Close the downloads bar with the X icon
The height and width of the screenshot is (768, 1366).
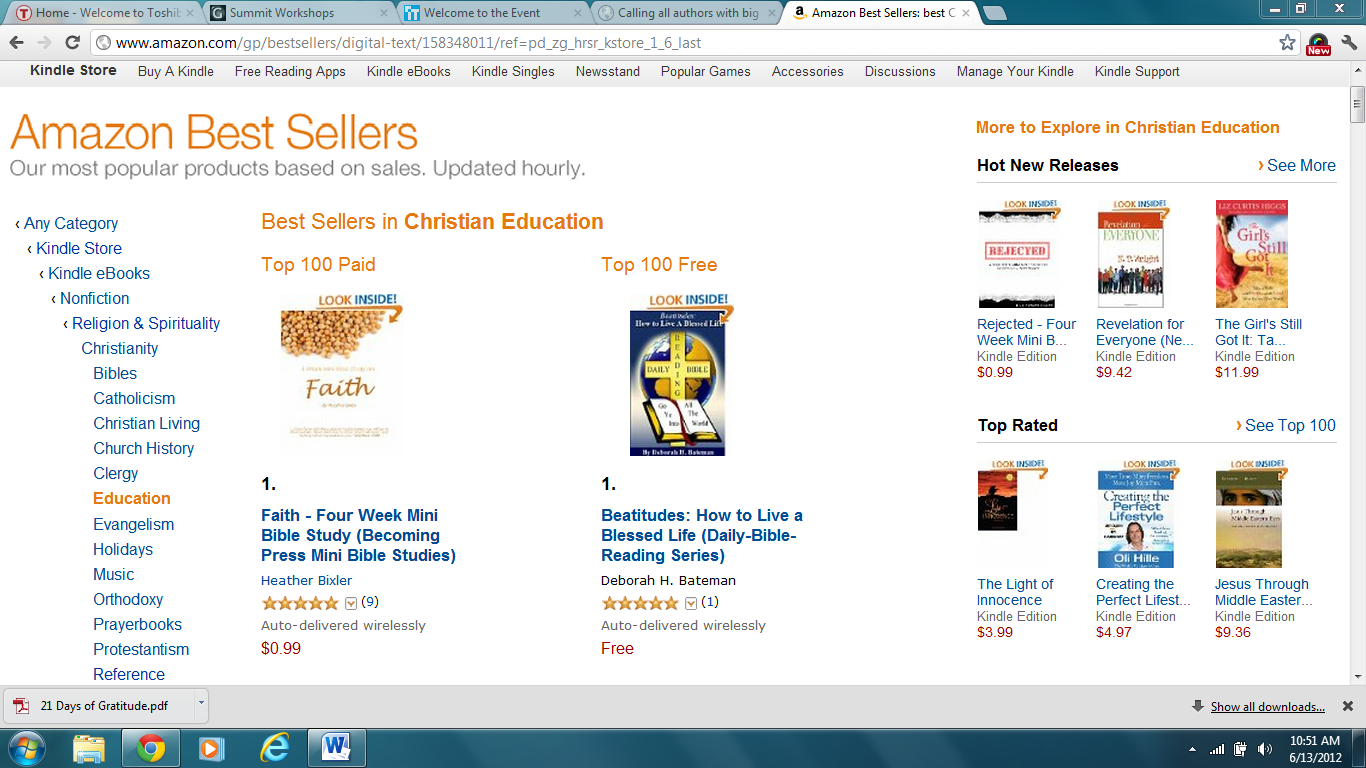(1347, 706)
